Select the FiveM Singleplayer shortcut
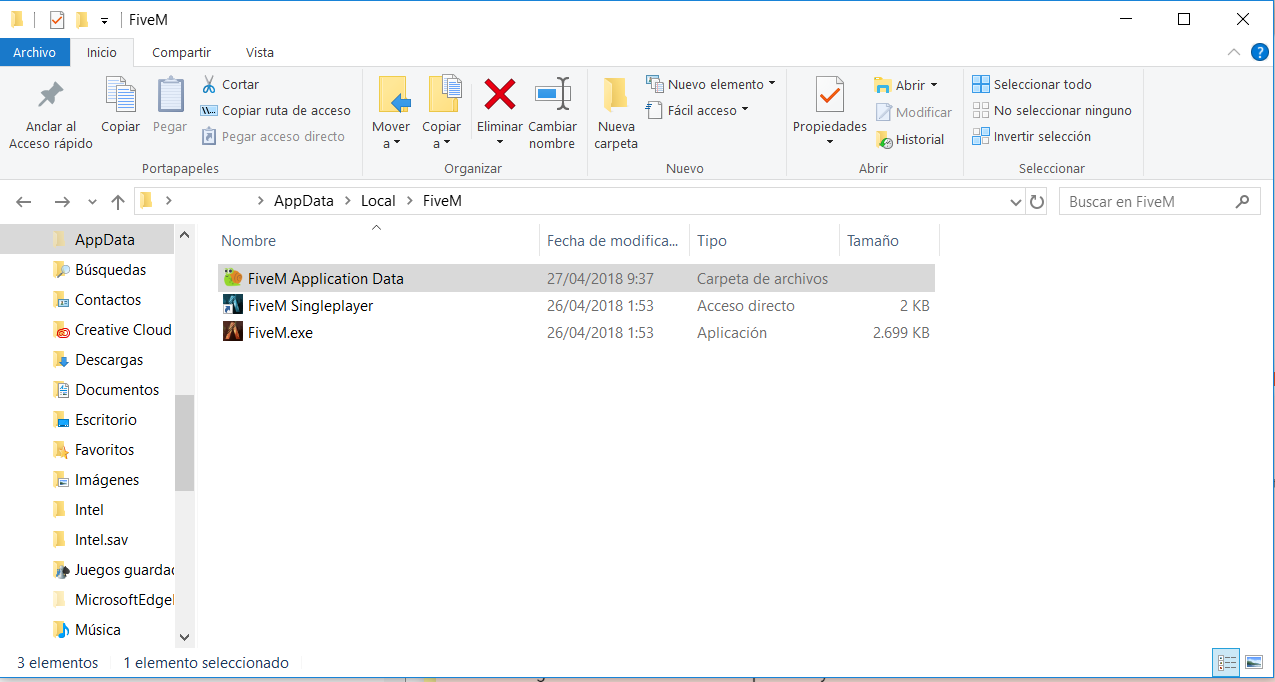The image size is (1275, 682). pos(575,306)
